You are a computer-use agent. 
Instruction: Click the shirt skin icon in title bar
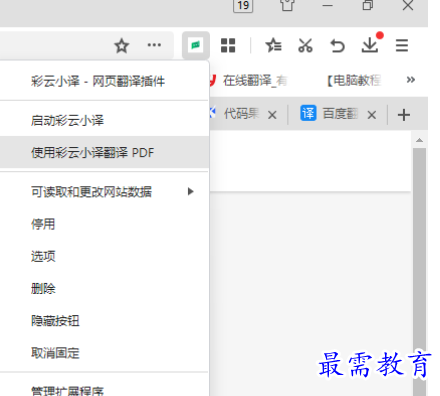click(x=287, y=5)
